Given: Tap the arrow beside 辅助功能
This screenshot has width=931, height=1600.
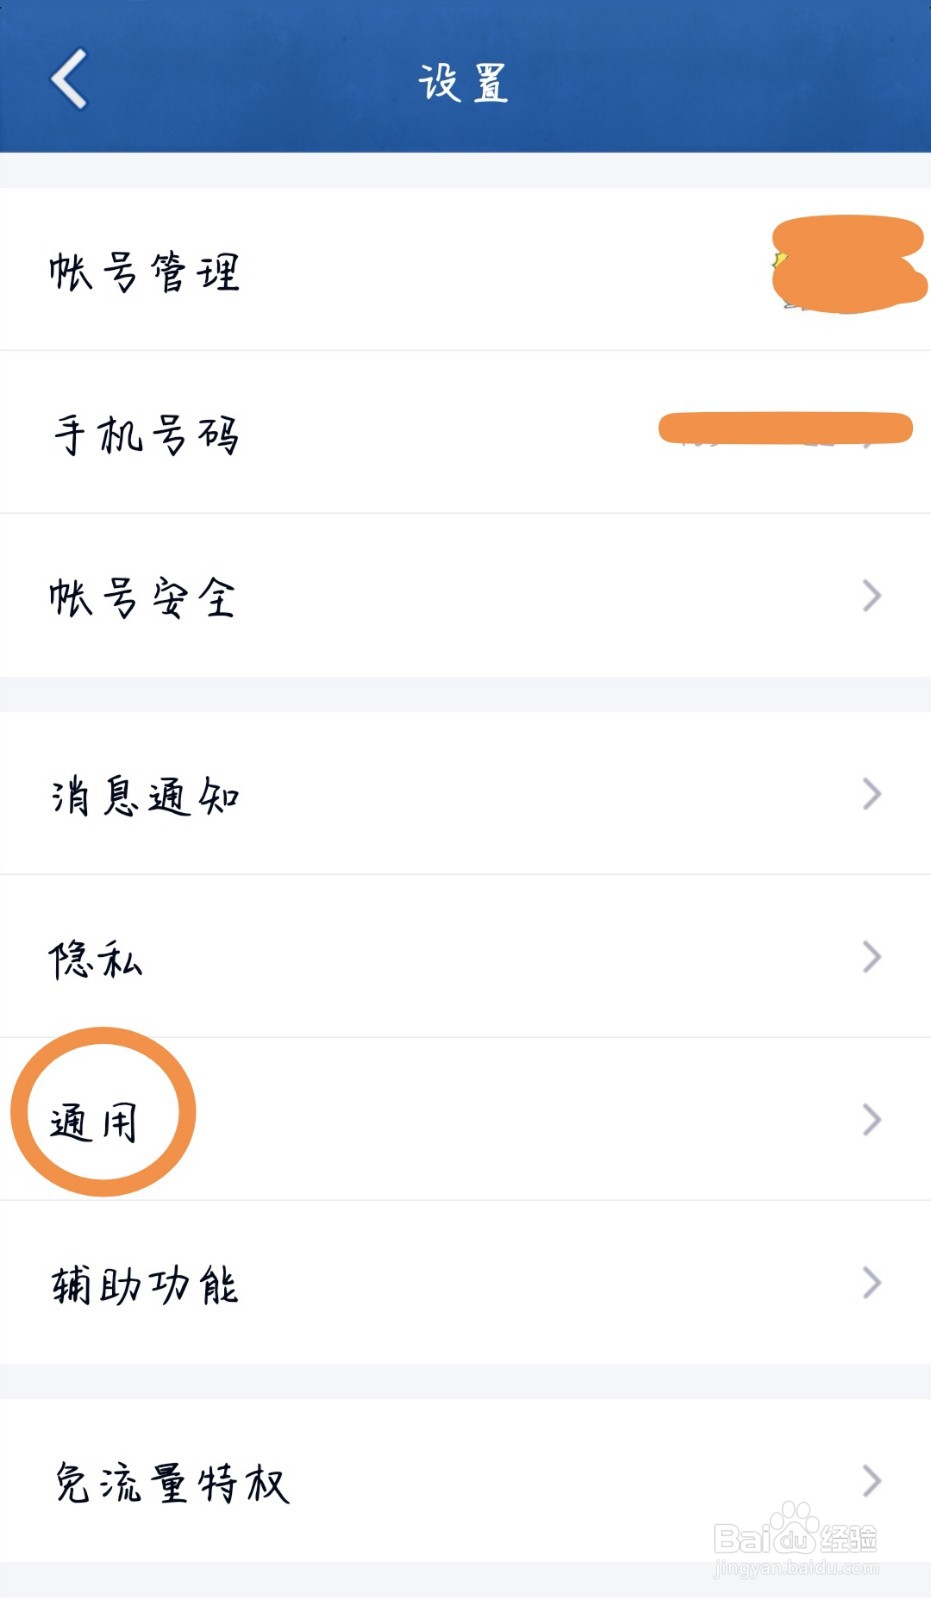Looking at the screenshot, I should click(872, 1283).
